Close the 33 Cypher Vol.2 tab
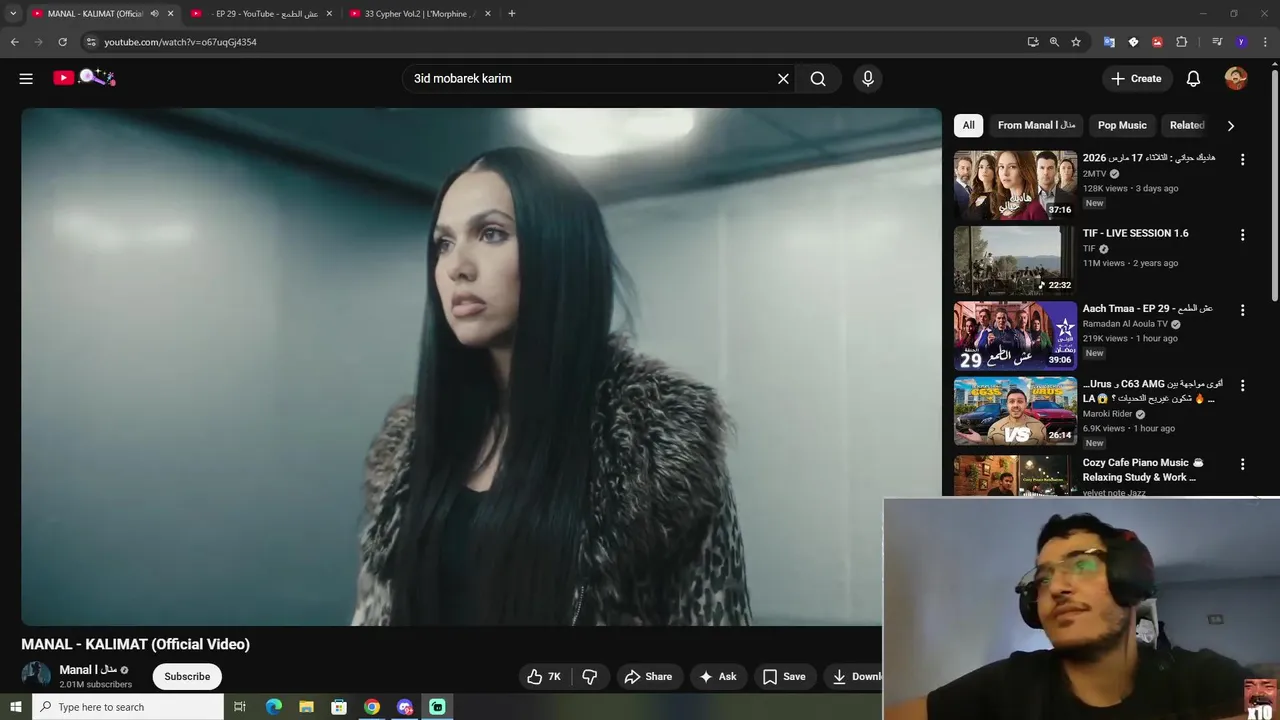Viewport: 1280px width, 720px height. (x=488, y=13)
